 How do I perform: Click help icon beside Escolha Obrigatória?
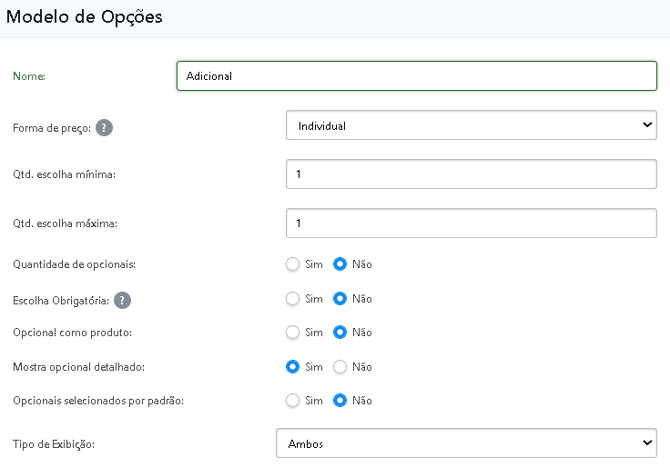point(122,299)
